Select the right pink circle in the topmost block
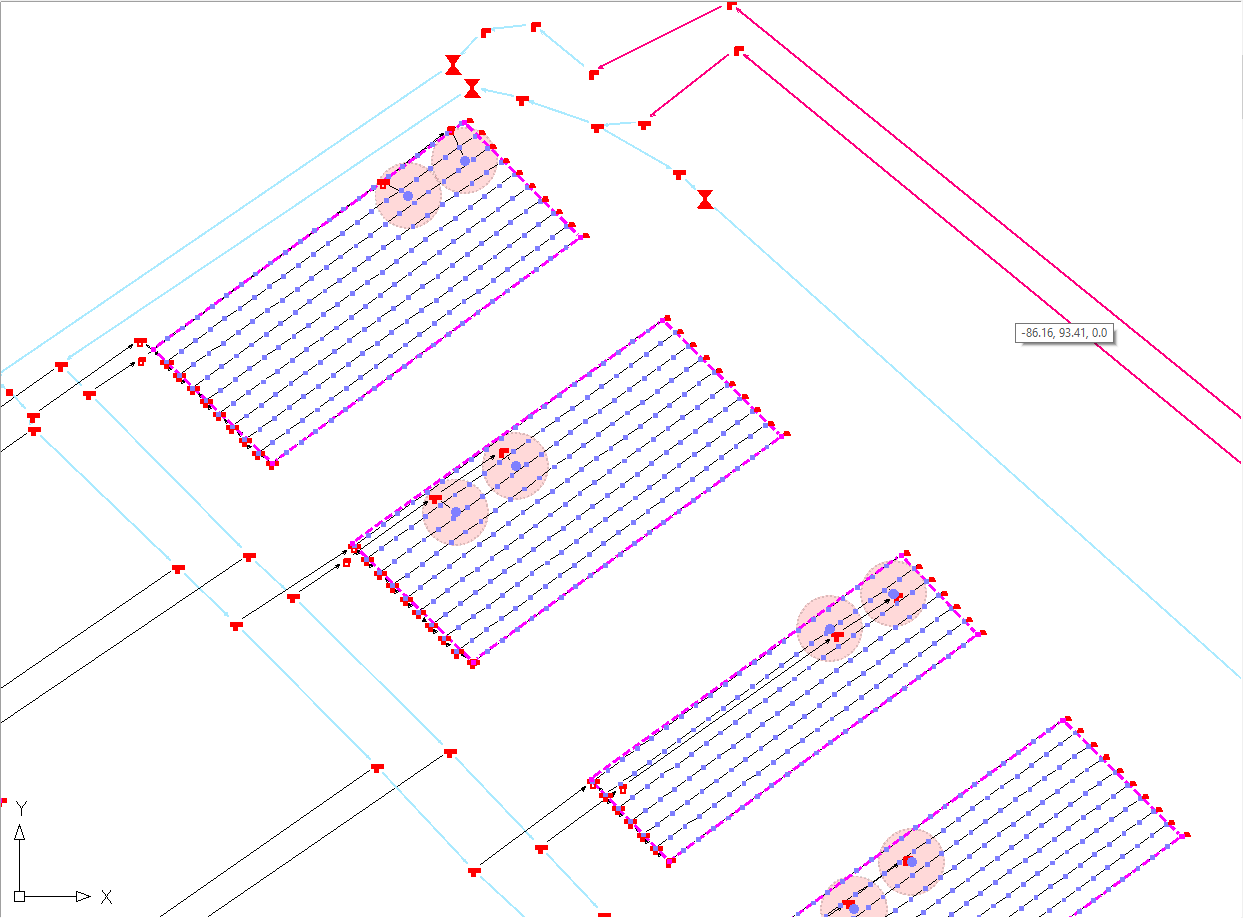This screenshot has width=1243, height=918. click(465, 160)
